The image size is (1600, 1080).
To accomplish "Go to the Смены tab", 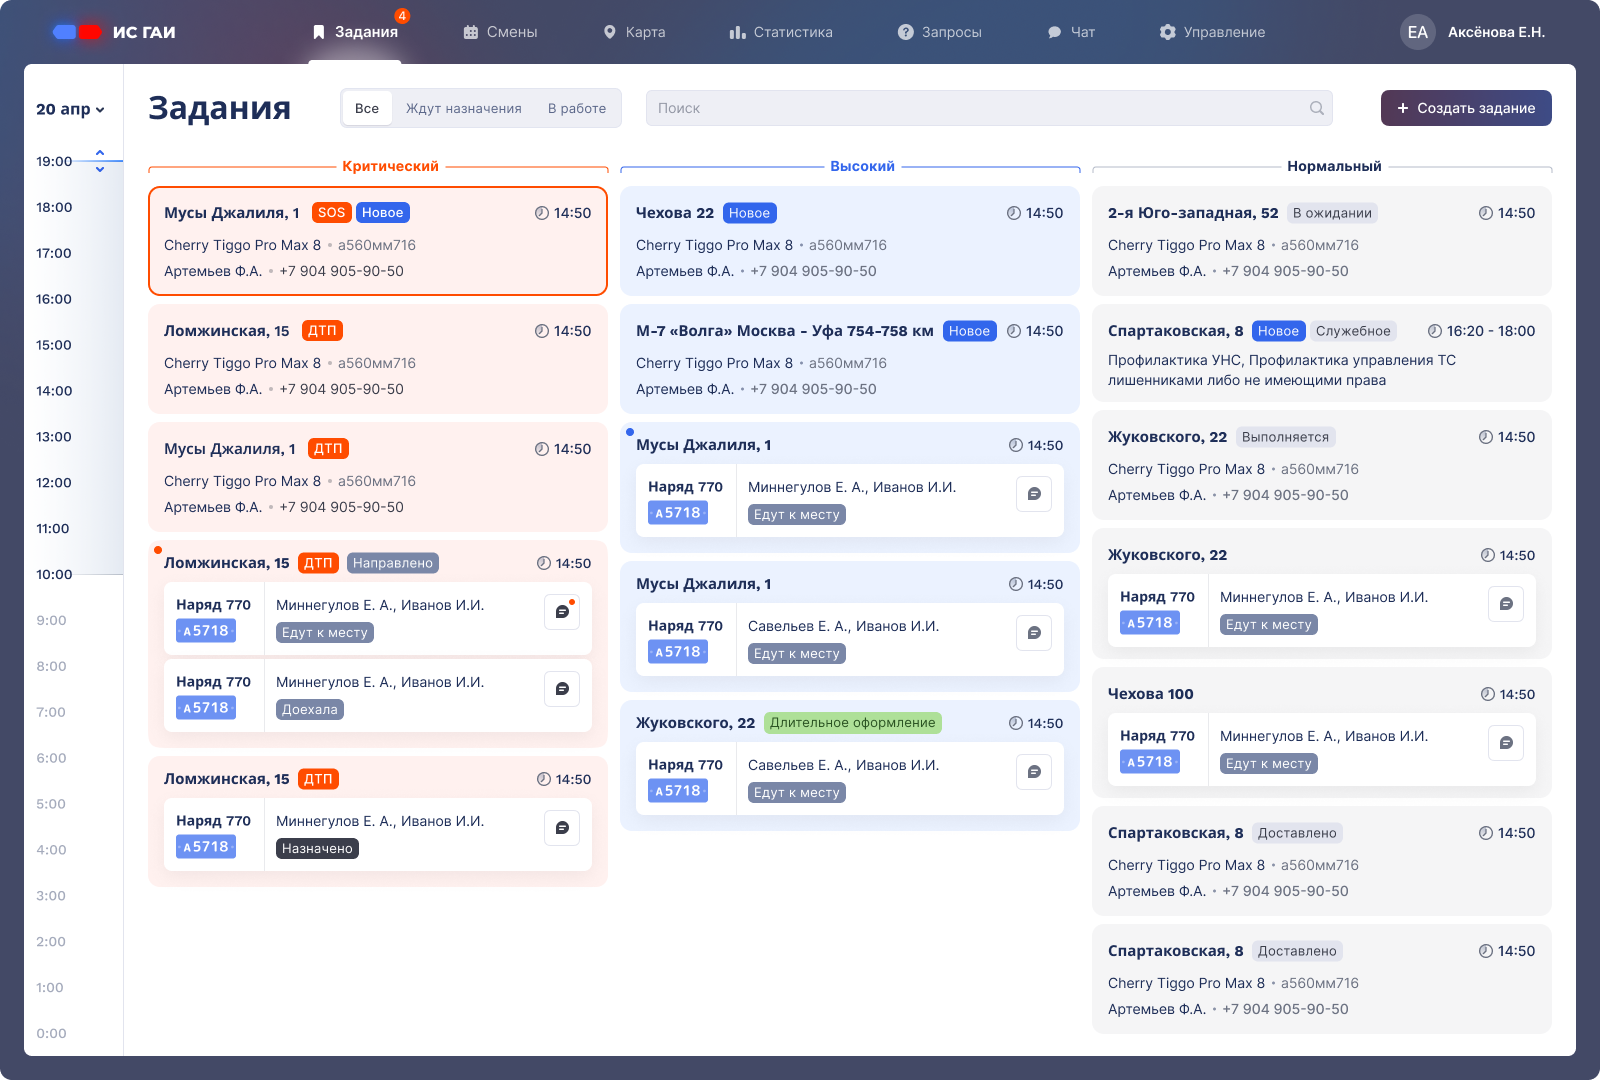I will tap(500, 32).
